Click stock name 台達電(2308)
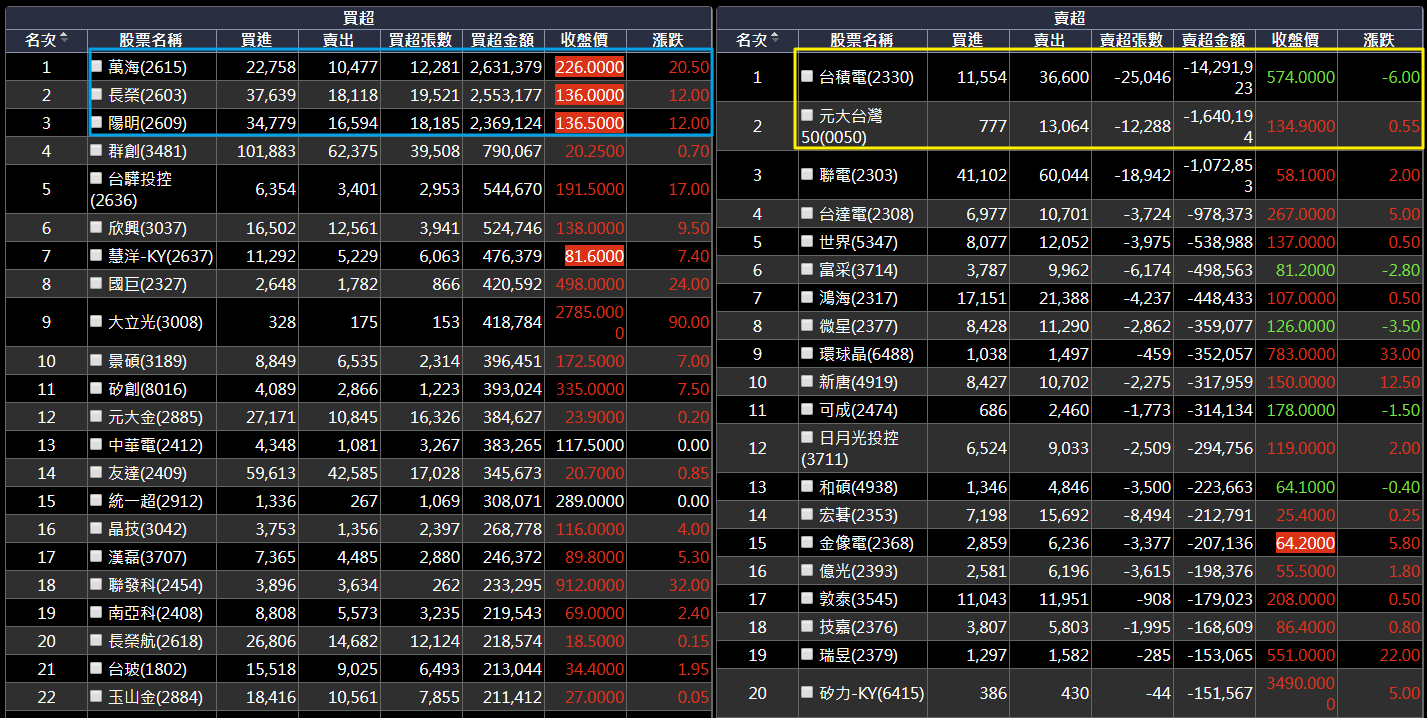Viewport: 1427px width, 718px height. [x=866, y=214]
